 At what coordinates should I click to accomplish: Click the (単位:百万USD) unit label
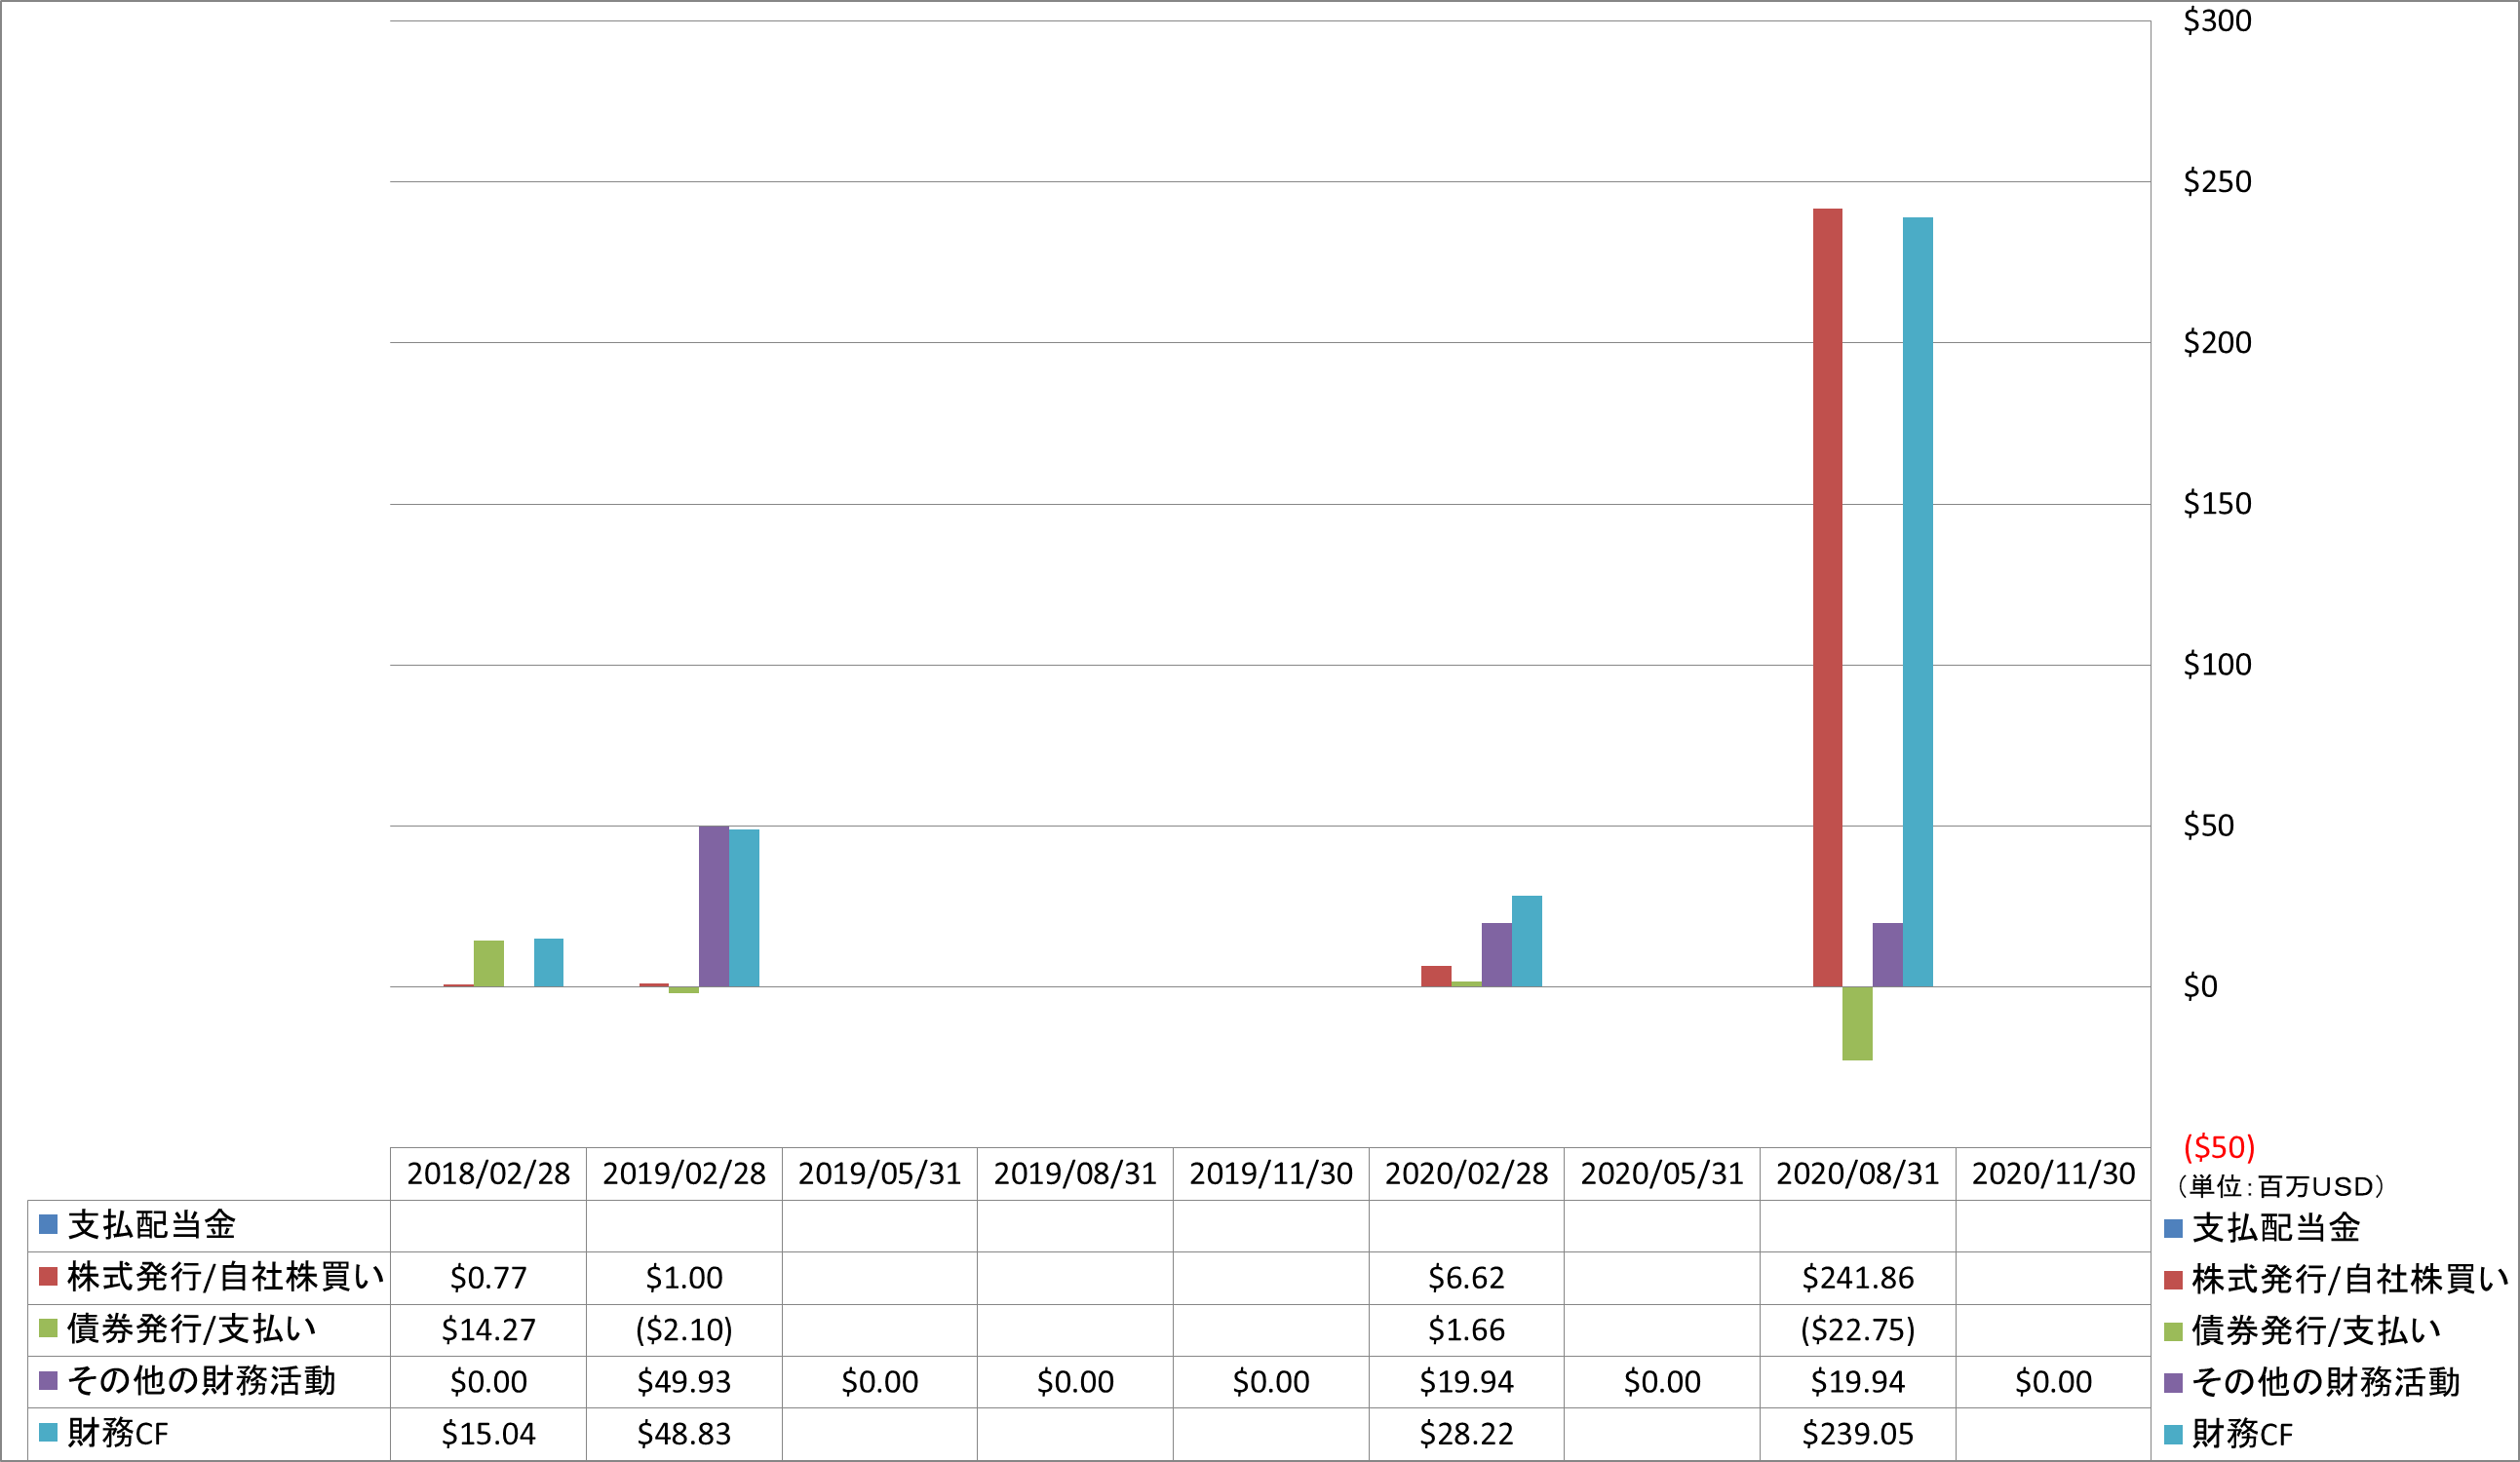click(x=2281, y=1187)
